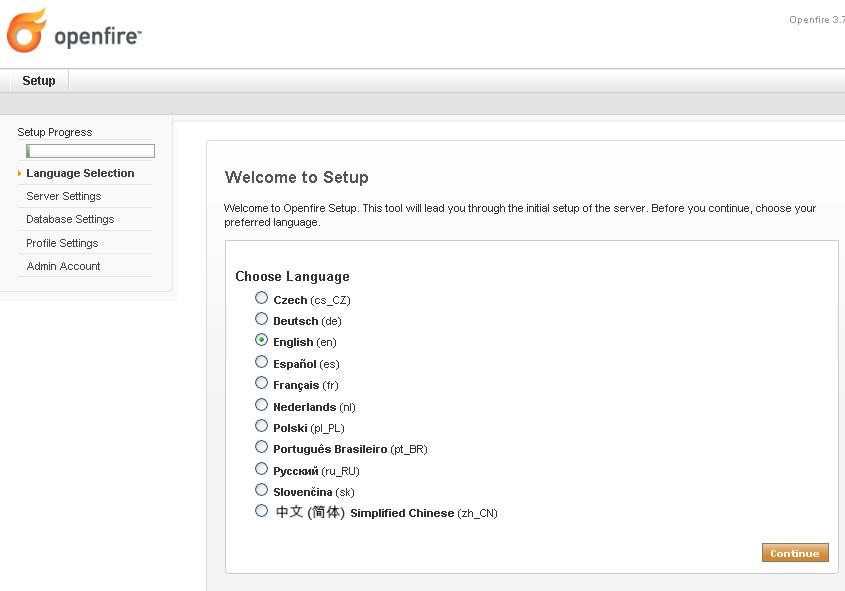845x591 pixels.
Task: Click the Simplified Chinese (zh_CN) label
Action: coord(386,512)
